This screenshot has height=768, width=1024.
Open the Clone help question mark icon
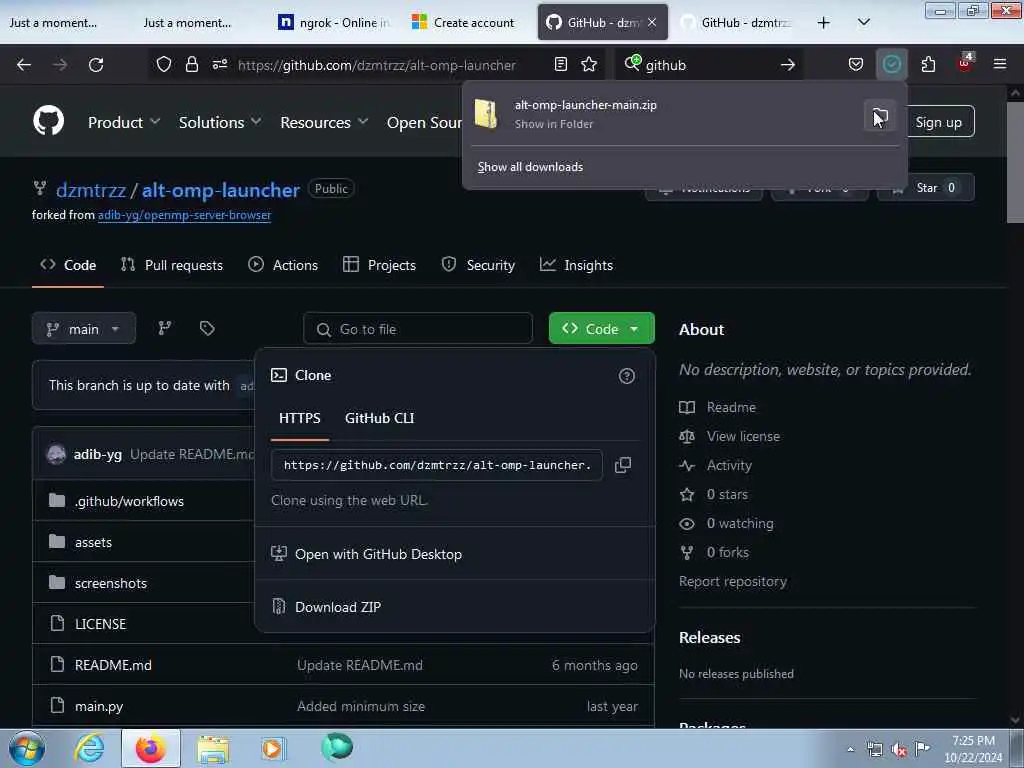pos(626,376)
